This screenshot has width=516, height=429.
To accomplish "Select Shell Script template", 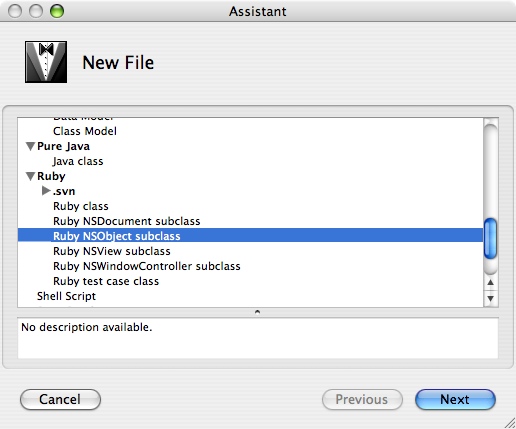I will tap(66, 296).
